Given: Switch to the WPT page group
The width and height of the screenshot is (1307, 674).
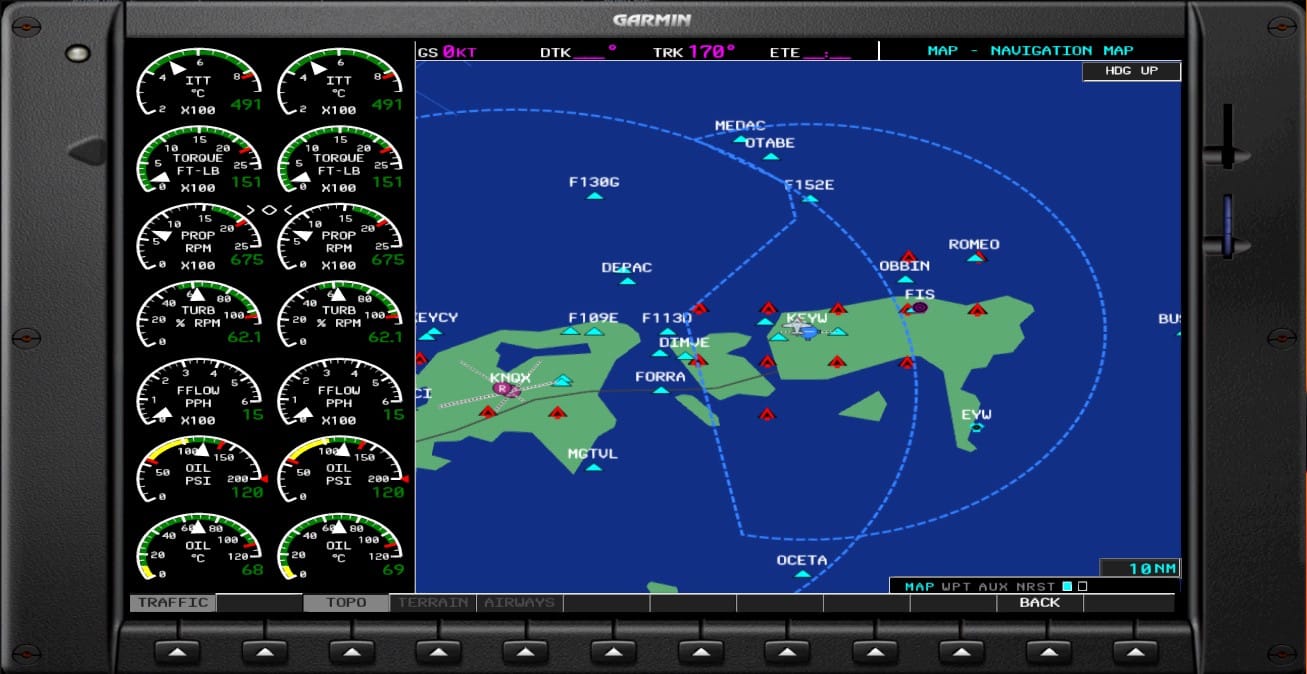Looking at the screenshot, I should coord(955,586).
